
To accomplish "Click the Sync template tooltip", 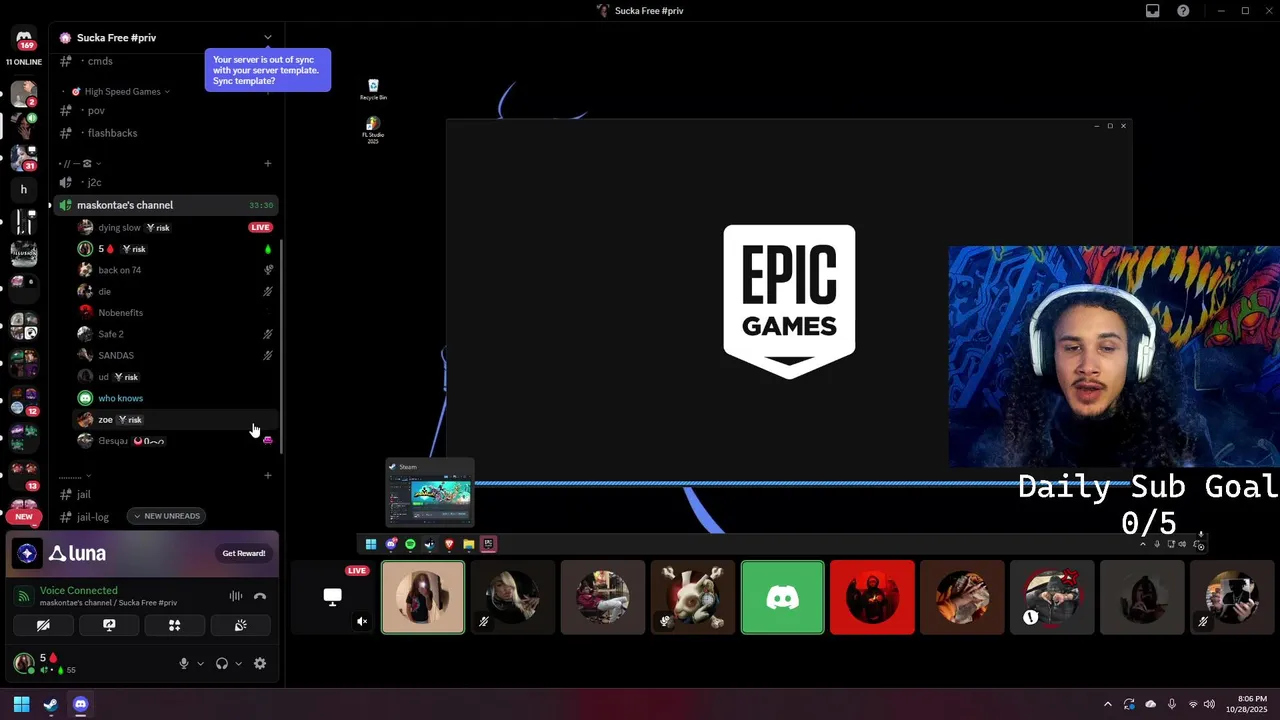I will [x=268, y=70].
